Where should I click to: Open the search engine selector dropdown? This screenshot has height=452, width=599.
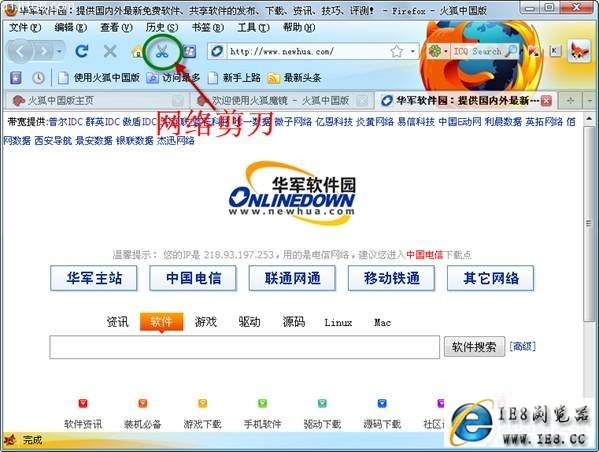[x=438, y=51]
